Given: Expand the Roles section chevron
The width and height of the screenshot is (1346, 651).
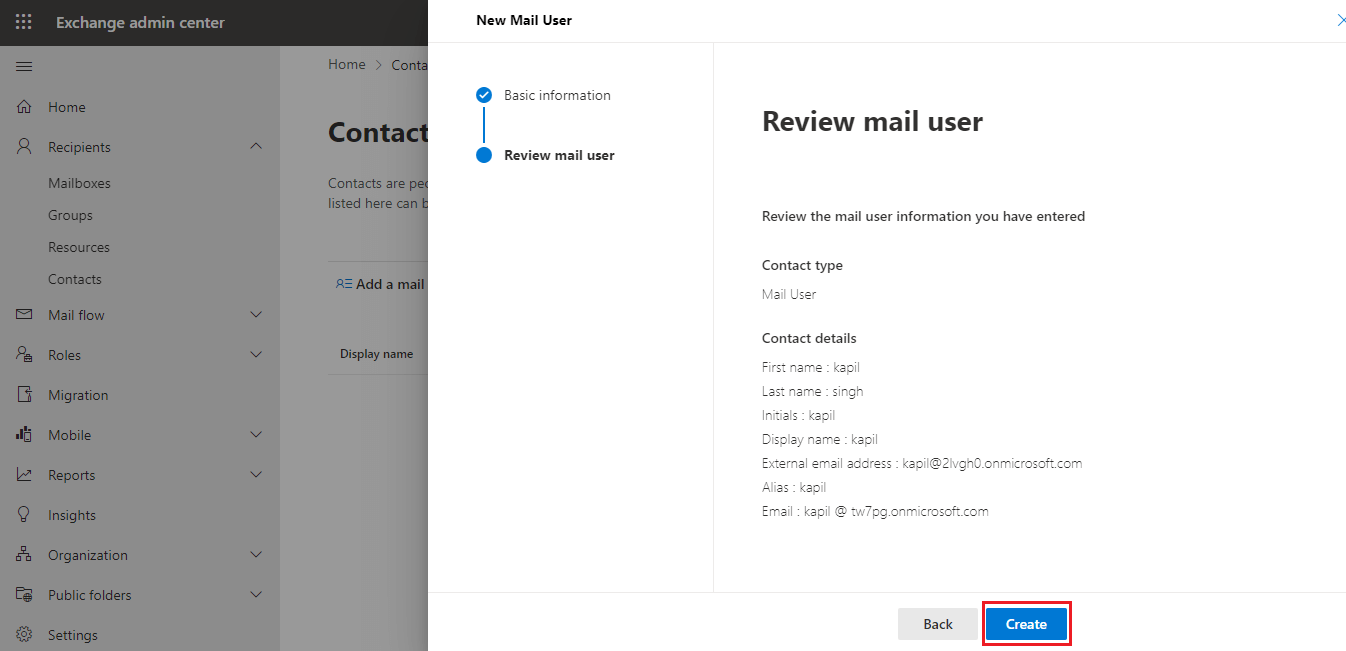Looking at the screenshot, I should (256, 355).
